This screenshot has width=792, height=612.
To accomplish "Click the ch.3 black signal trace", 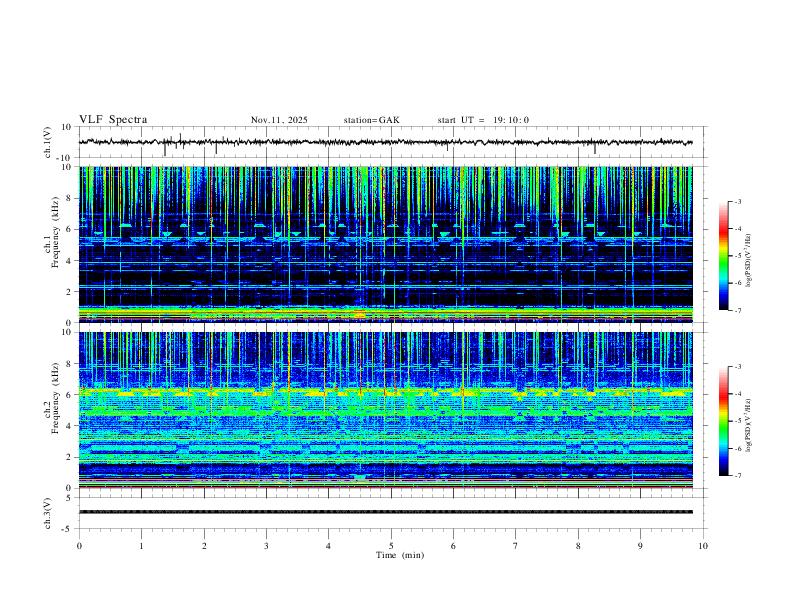I will [x=385, y=512].
